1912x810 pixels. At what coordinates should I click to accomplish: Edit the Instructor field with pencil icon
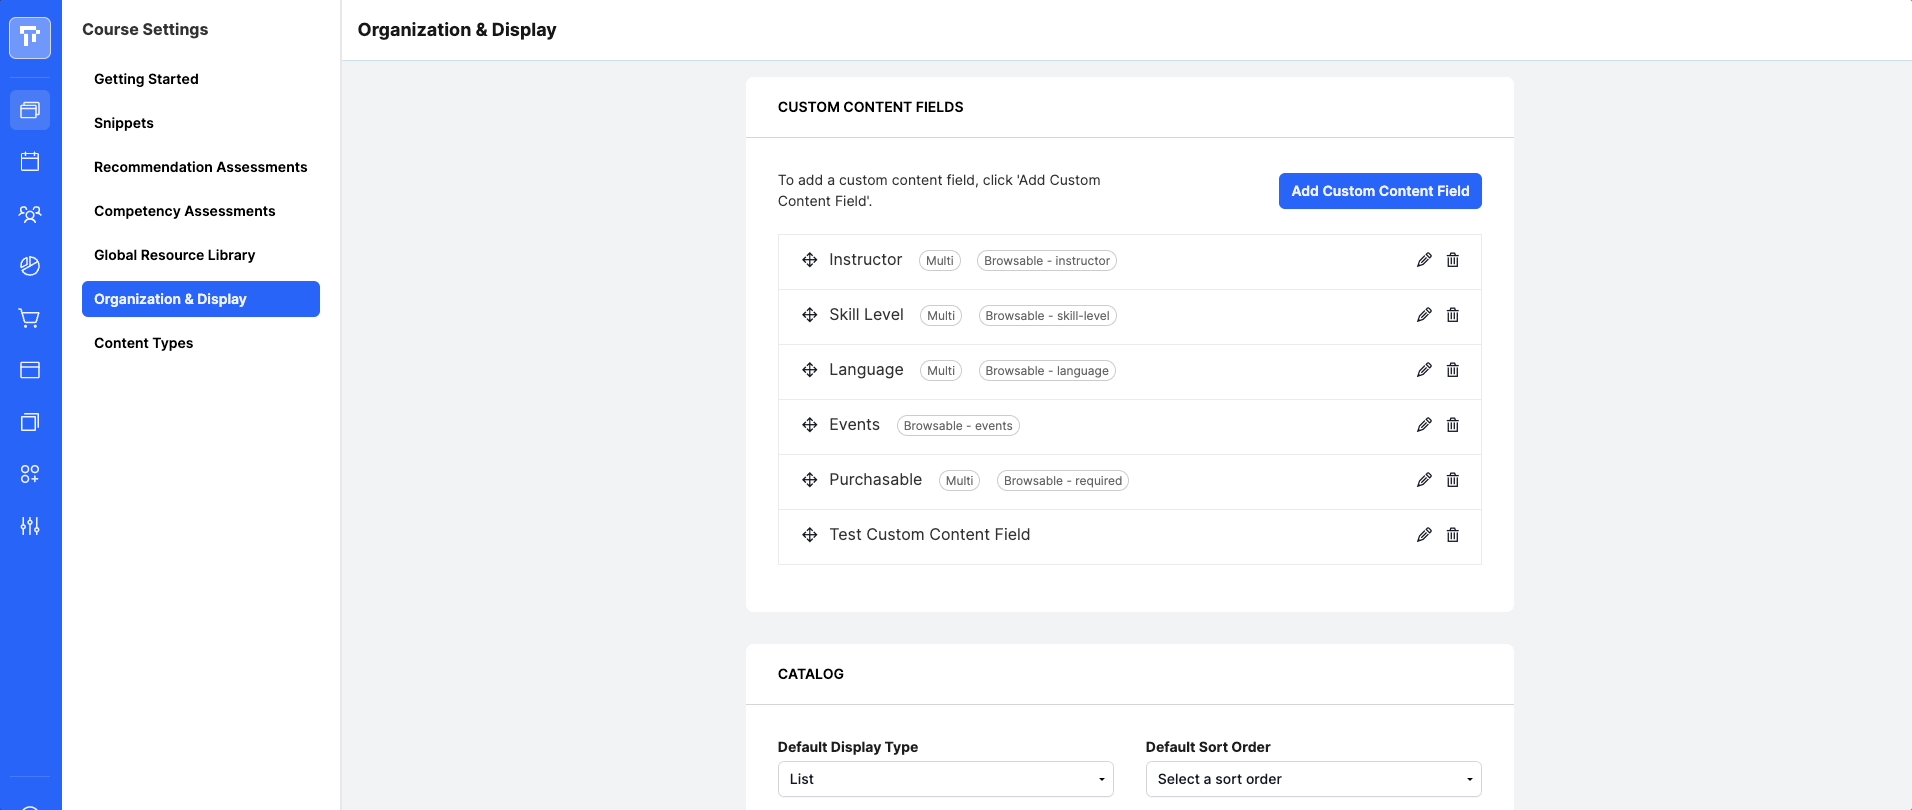coord(1424,260)
